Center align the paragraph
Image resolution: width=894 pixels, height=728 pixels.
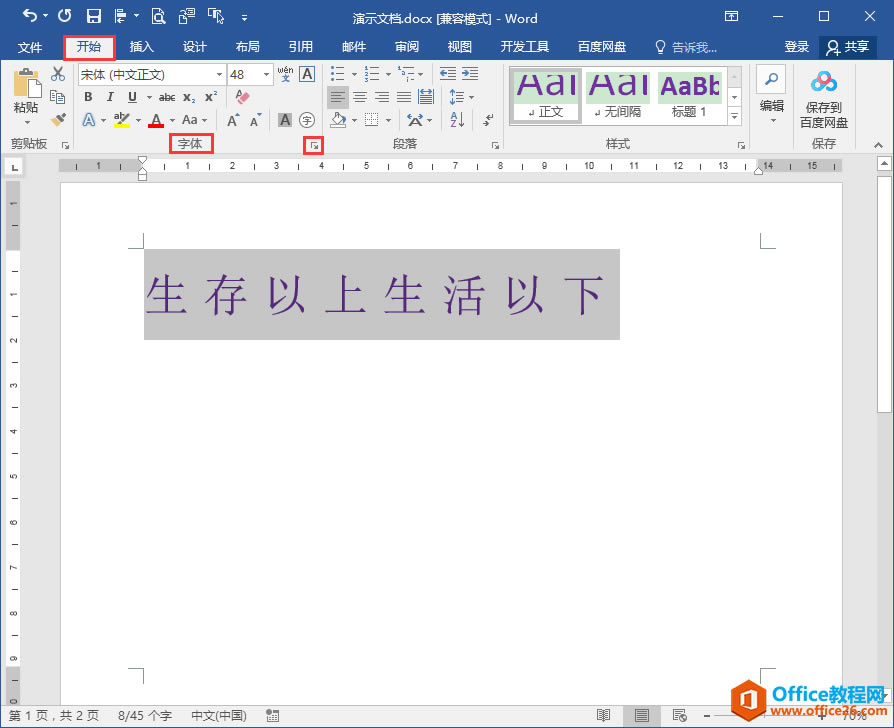tap(360, 97)
